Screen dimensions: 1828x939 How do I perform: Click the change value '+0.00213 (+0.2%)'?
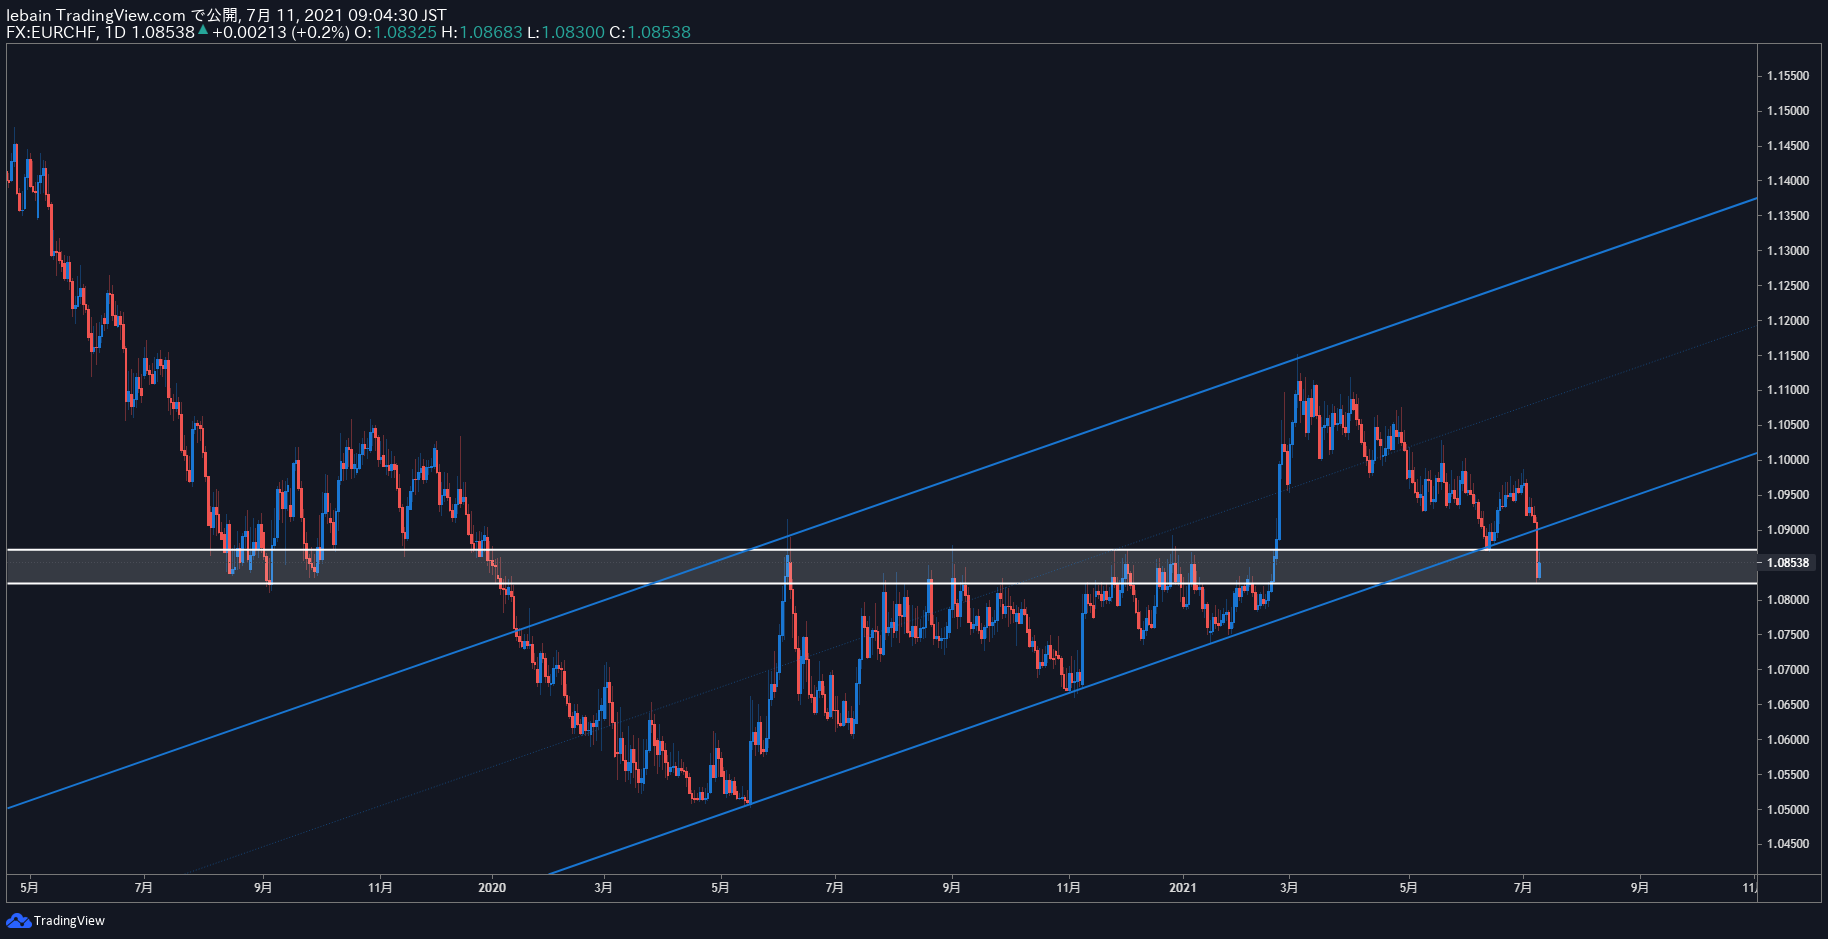click(281, 32)
